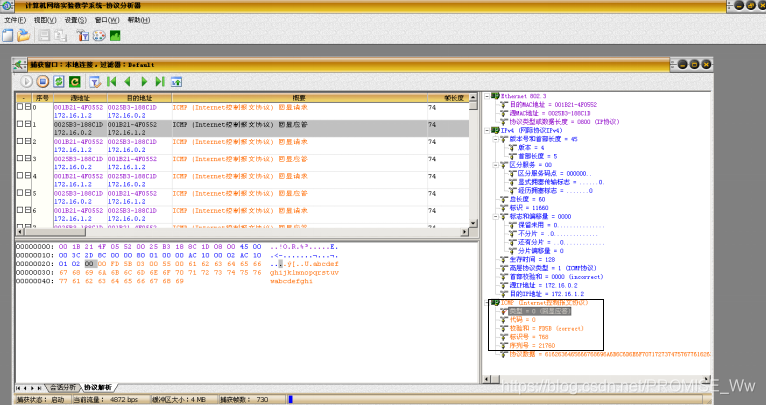Open the filter definition tool icon
Image resolution: width=766 pixels, height=405 pixels.
pyautogui.click(x=83, y=35)
